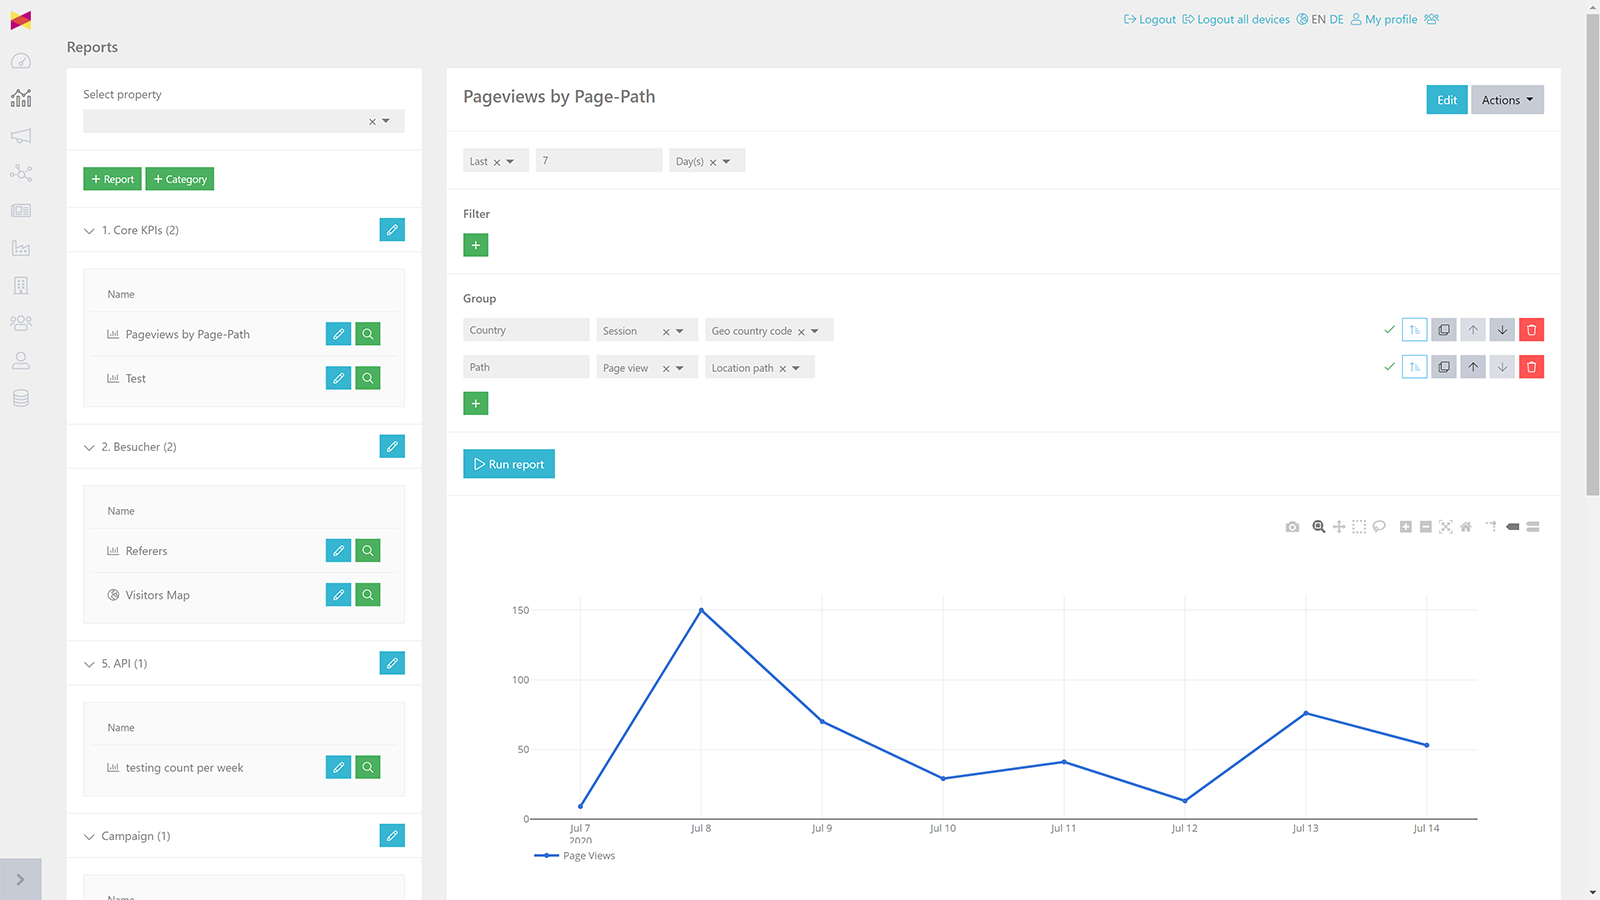The image size is (1600, 900).
Task: Select the Box Select chart tool
Action: coord(1359,527)
